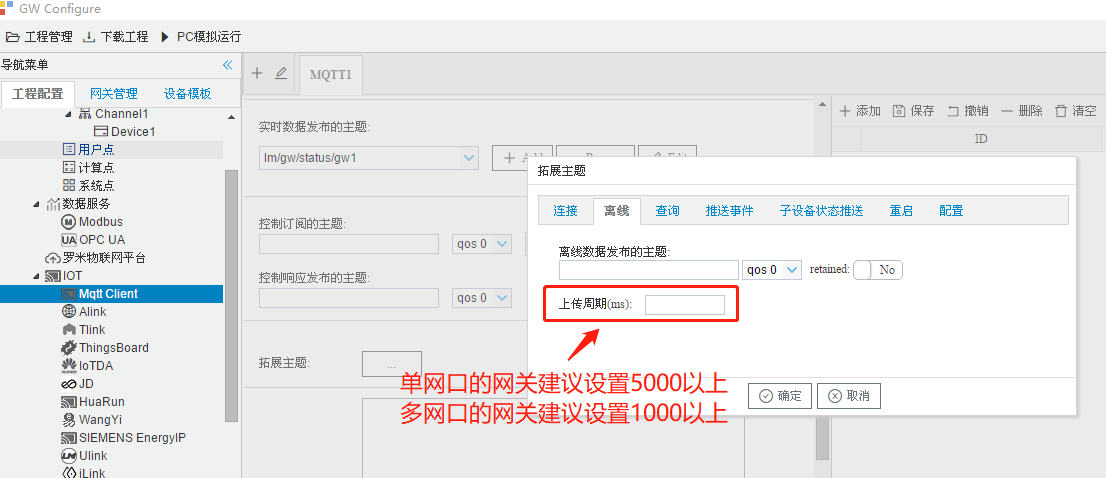The image size is (1106, 478).
Task: Select 系统点 system points
Action: point(89,186)
